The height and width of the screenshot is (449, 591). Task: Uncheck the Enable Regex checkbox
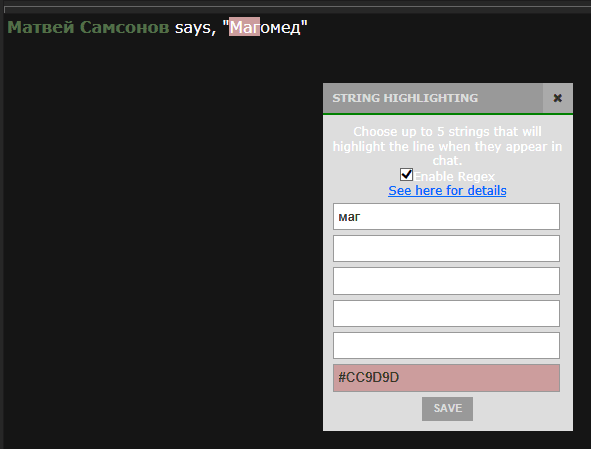406,175
